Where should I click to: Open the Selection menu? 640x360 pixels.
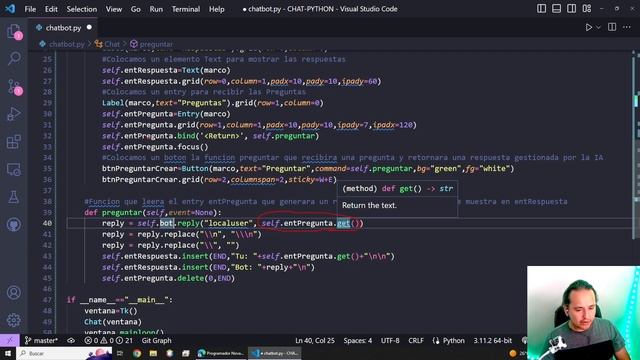coord(82,9)
